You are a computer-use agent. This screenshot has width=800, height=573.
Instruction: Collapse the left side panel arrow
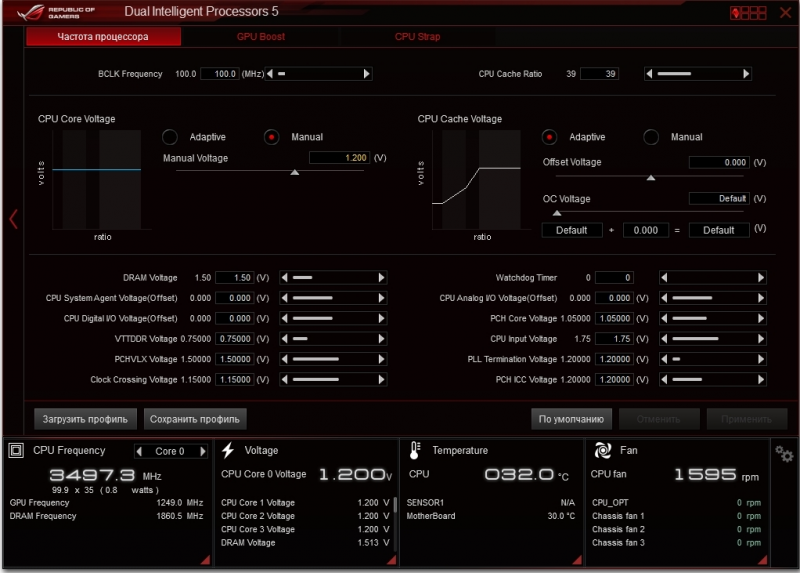(x=14, y=219)
